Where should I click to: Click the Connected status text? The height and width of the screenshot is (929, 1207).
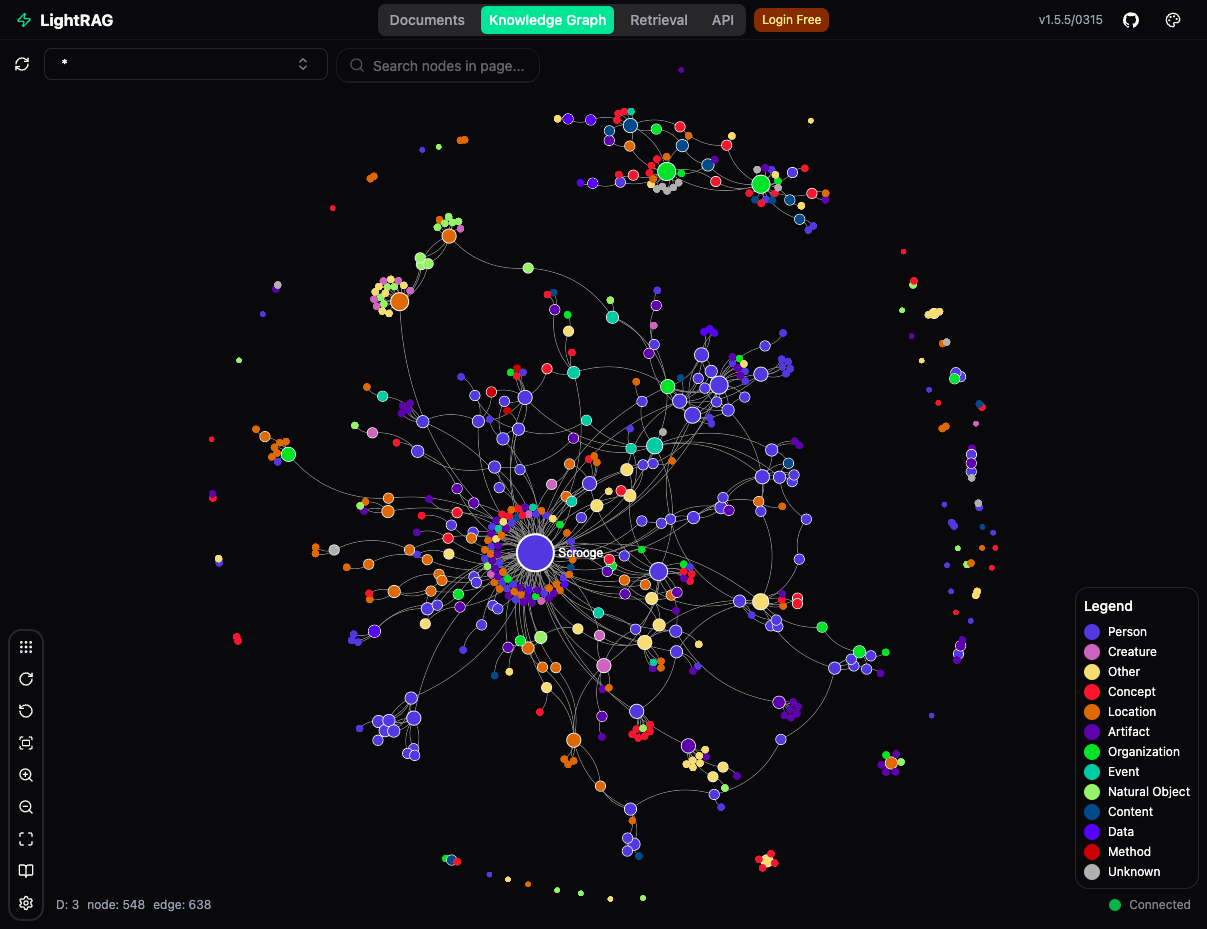pyautogui.click(x=1160, y=905)
